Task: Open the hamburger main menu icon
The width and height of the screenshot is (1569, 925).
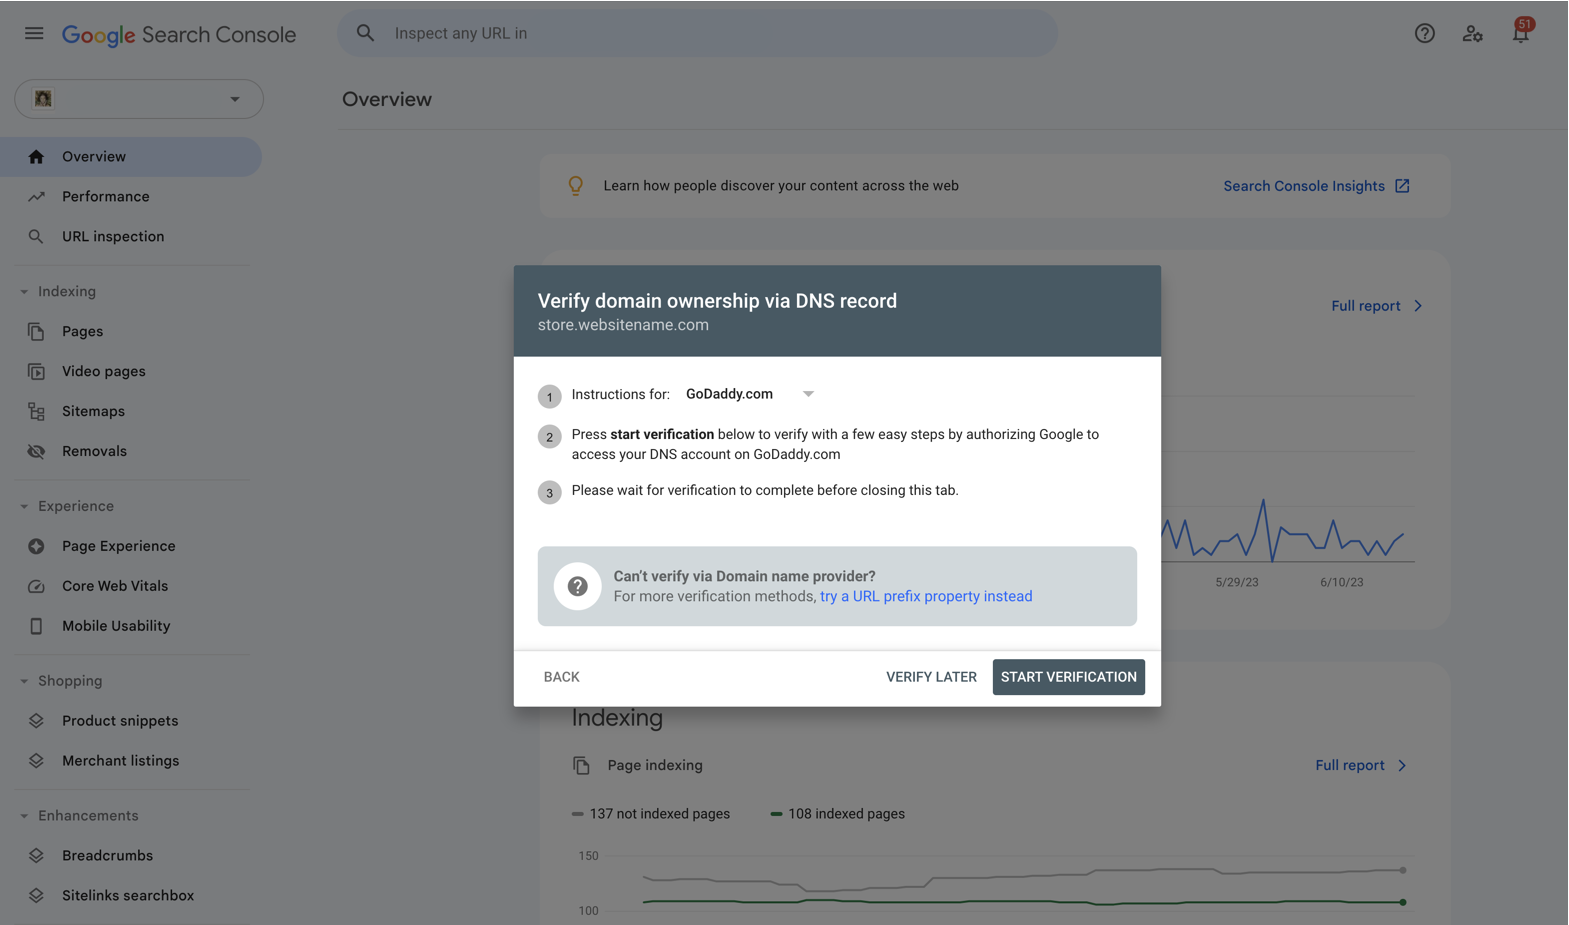Action: (34, 33)
